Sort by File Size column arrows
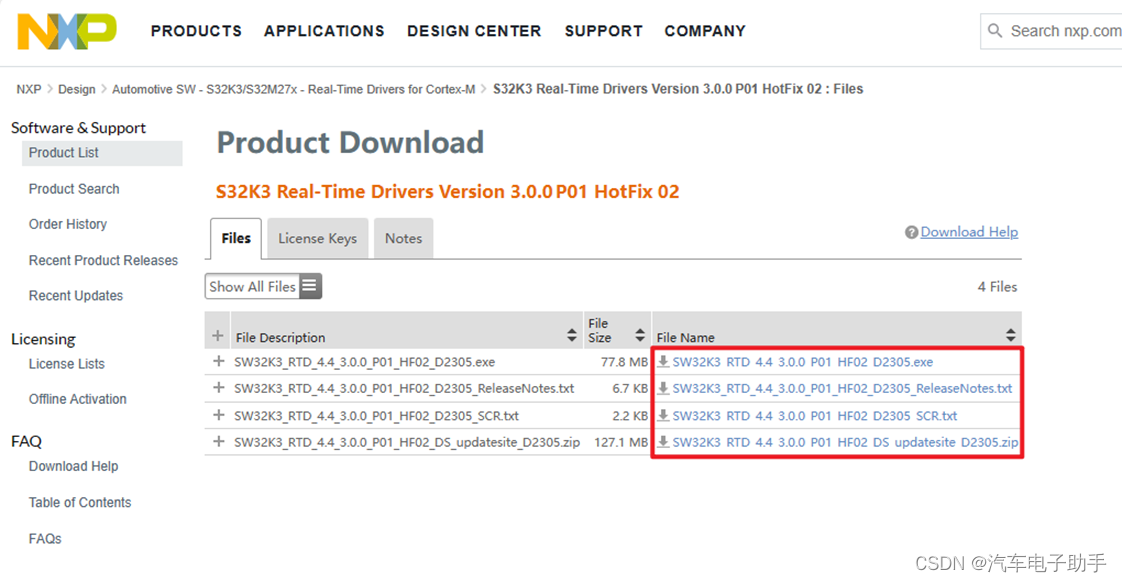1122x582 pixels. coord(640,335)
